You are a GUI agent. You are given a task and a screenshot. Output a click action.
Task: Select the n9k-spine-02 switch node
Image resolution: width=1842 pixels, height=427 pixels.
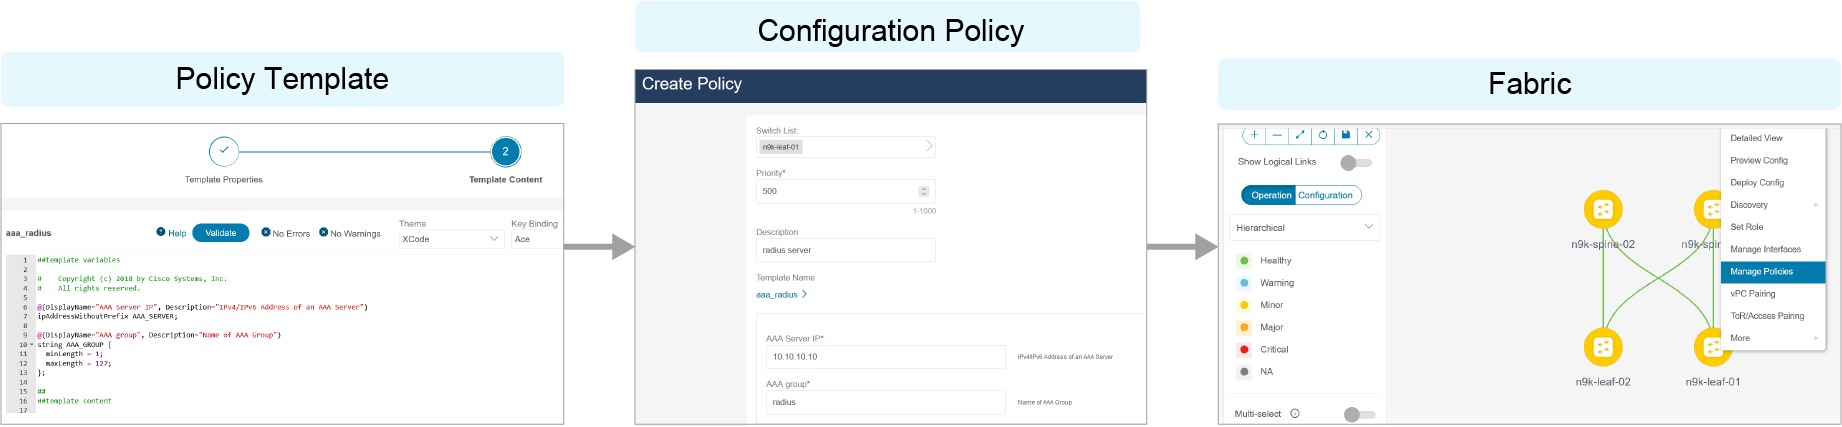click(x=1603, y=209)
